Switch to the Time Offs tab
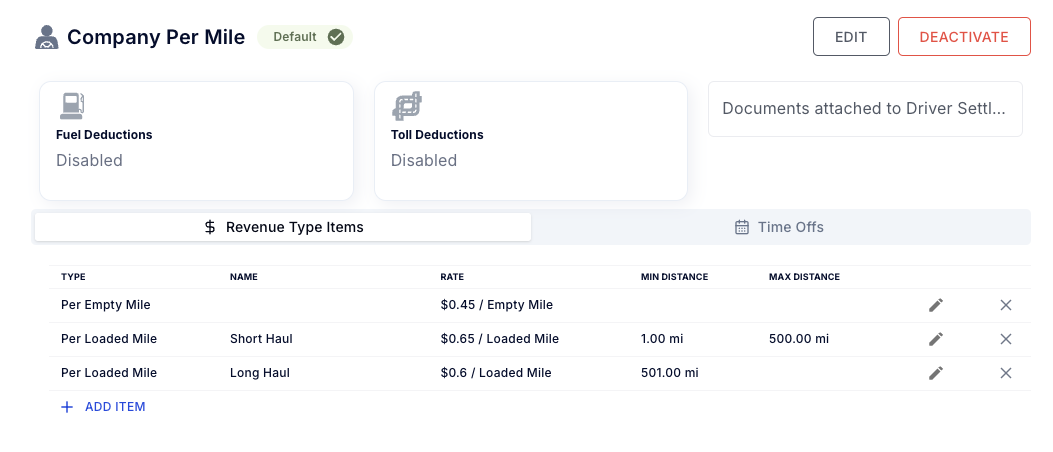 point(779,227)
